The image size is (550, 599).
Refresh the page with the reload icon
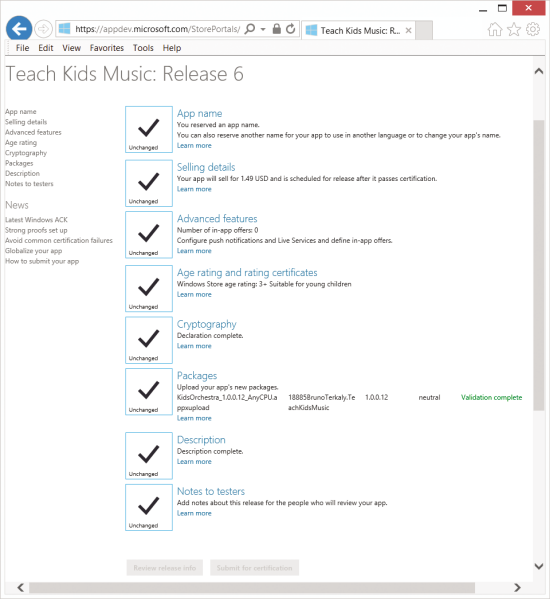(x=291, y=29)
